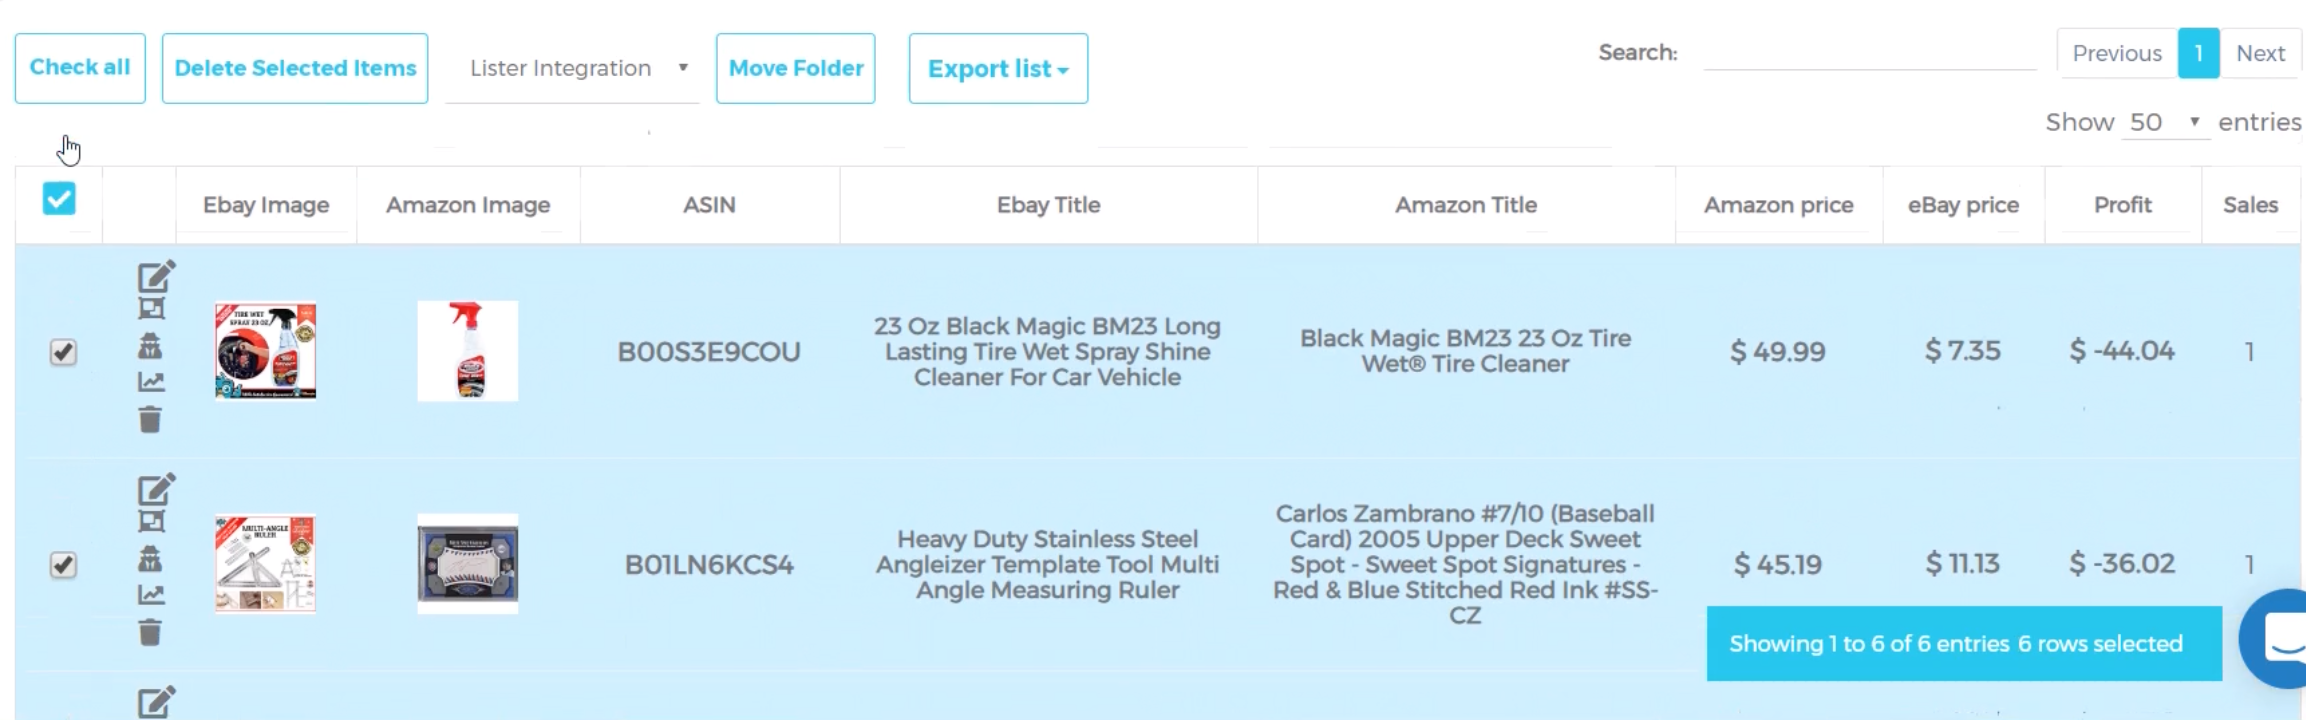Uncheck the Angleizer Ruler row checkbox
The width and height of the screenshot is (2306, 720).
[63, 565]
